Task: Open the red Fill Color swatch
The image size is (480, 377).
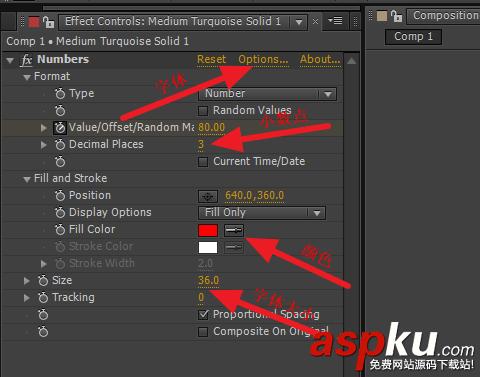Action: (208, 230)
